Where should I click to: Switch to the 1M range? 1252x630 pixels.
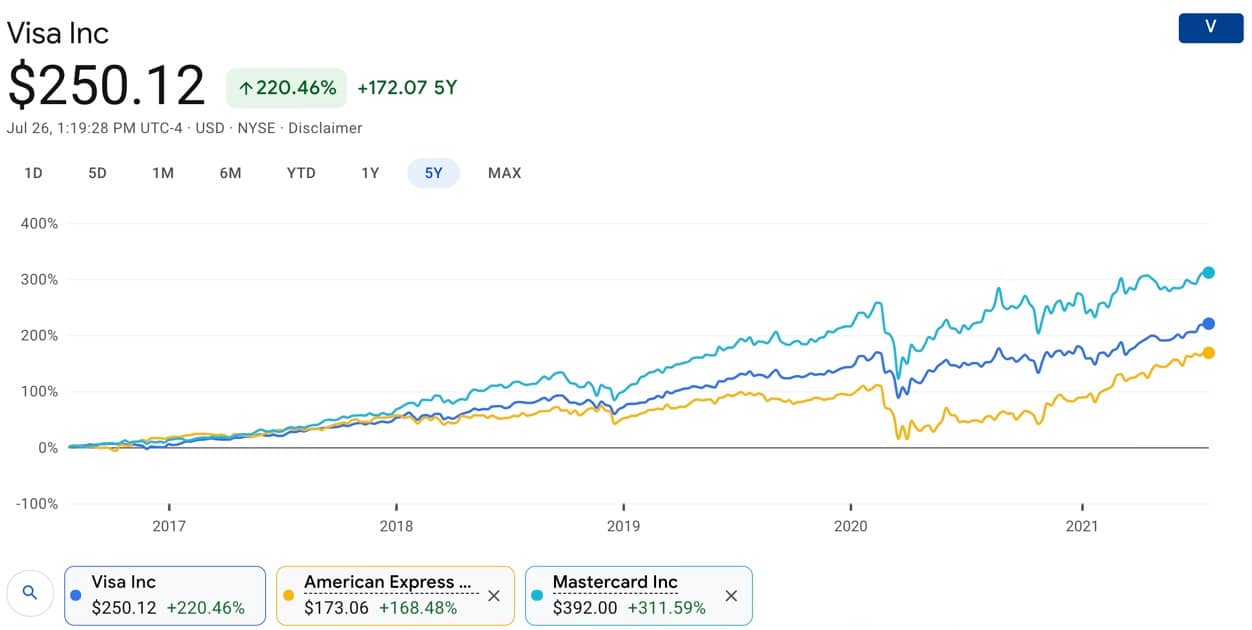[163, 173]
